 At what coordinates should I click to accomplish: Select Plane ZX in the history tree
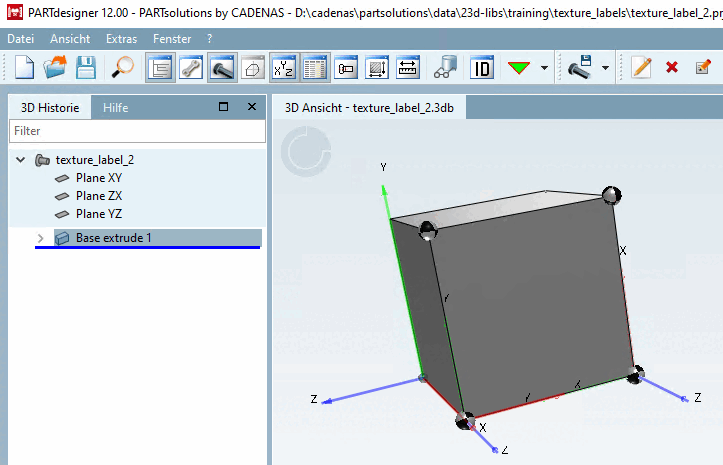click(99, 196)
